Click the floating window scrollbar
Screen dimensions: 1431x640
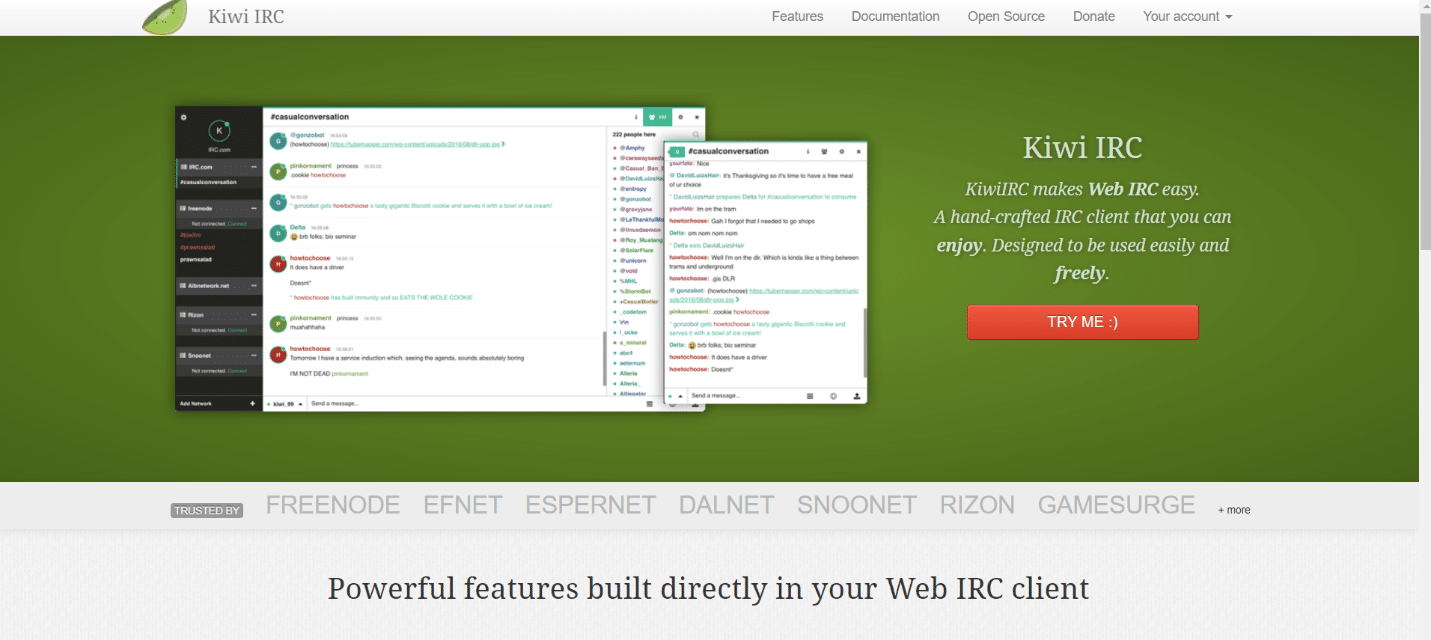pos(865,344)
